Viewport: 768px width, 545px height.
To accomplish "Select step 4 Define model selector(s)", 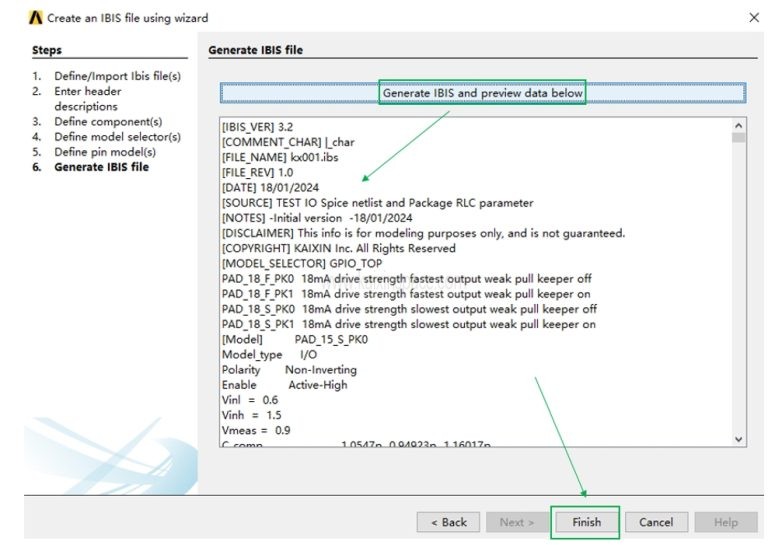I will (x=117, y=137).
